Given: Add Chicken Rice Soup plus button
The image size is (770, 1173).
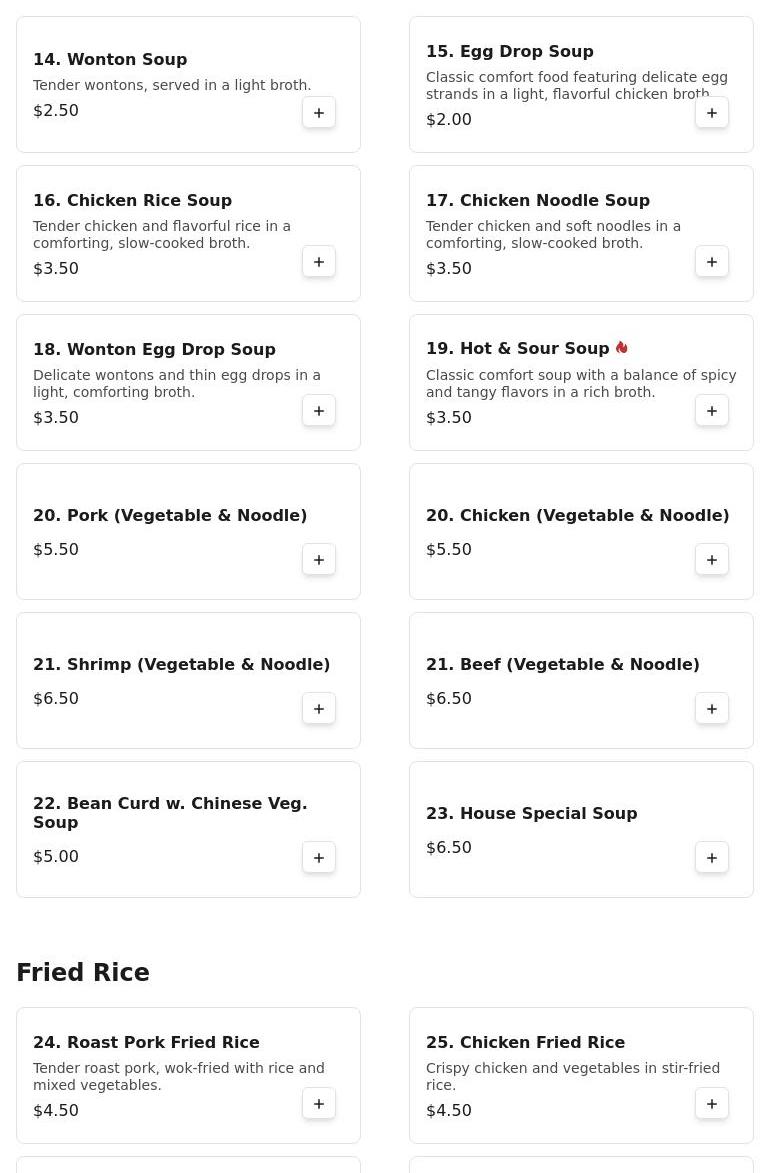Looking at the screenshot, I should [x=319, y=262].
